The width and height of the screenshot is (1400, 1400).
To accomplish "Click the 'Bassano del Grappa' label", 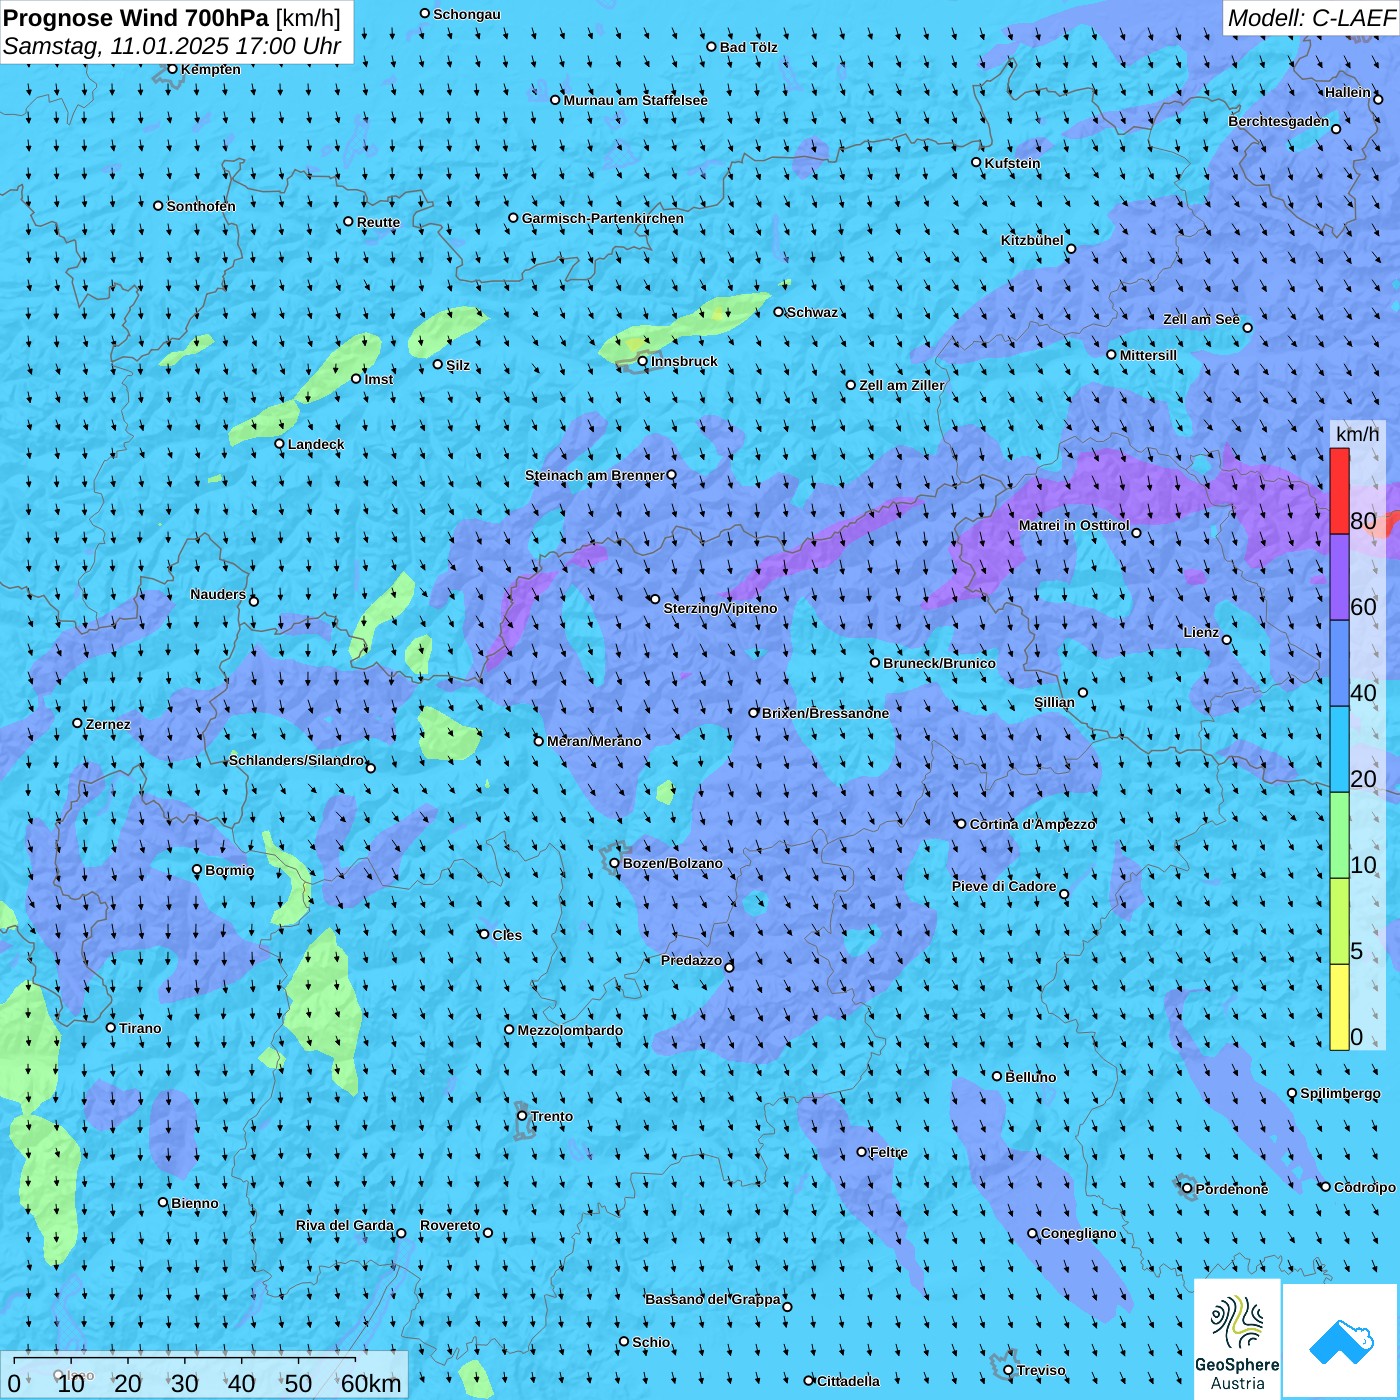I will click(713, 1299).
